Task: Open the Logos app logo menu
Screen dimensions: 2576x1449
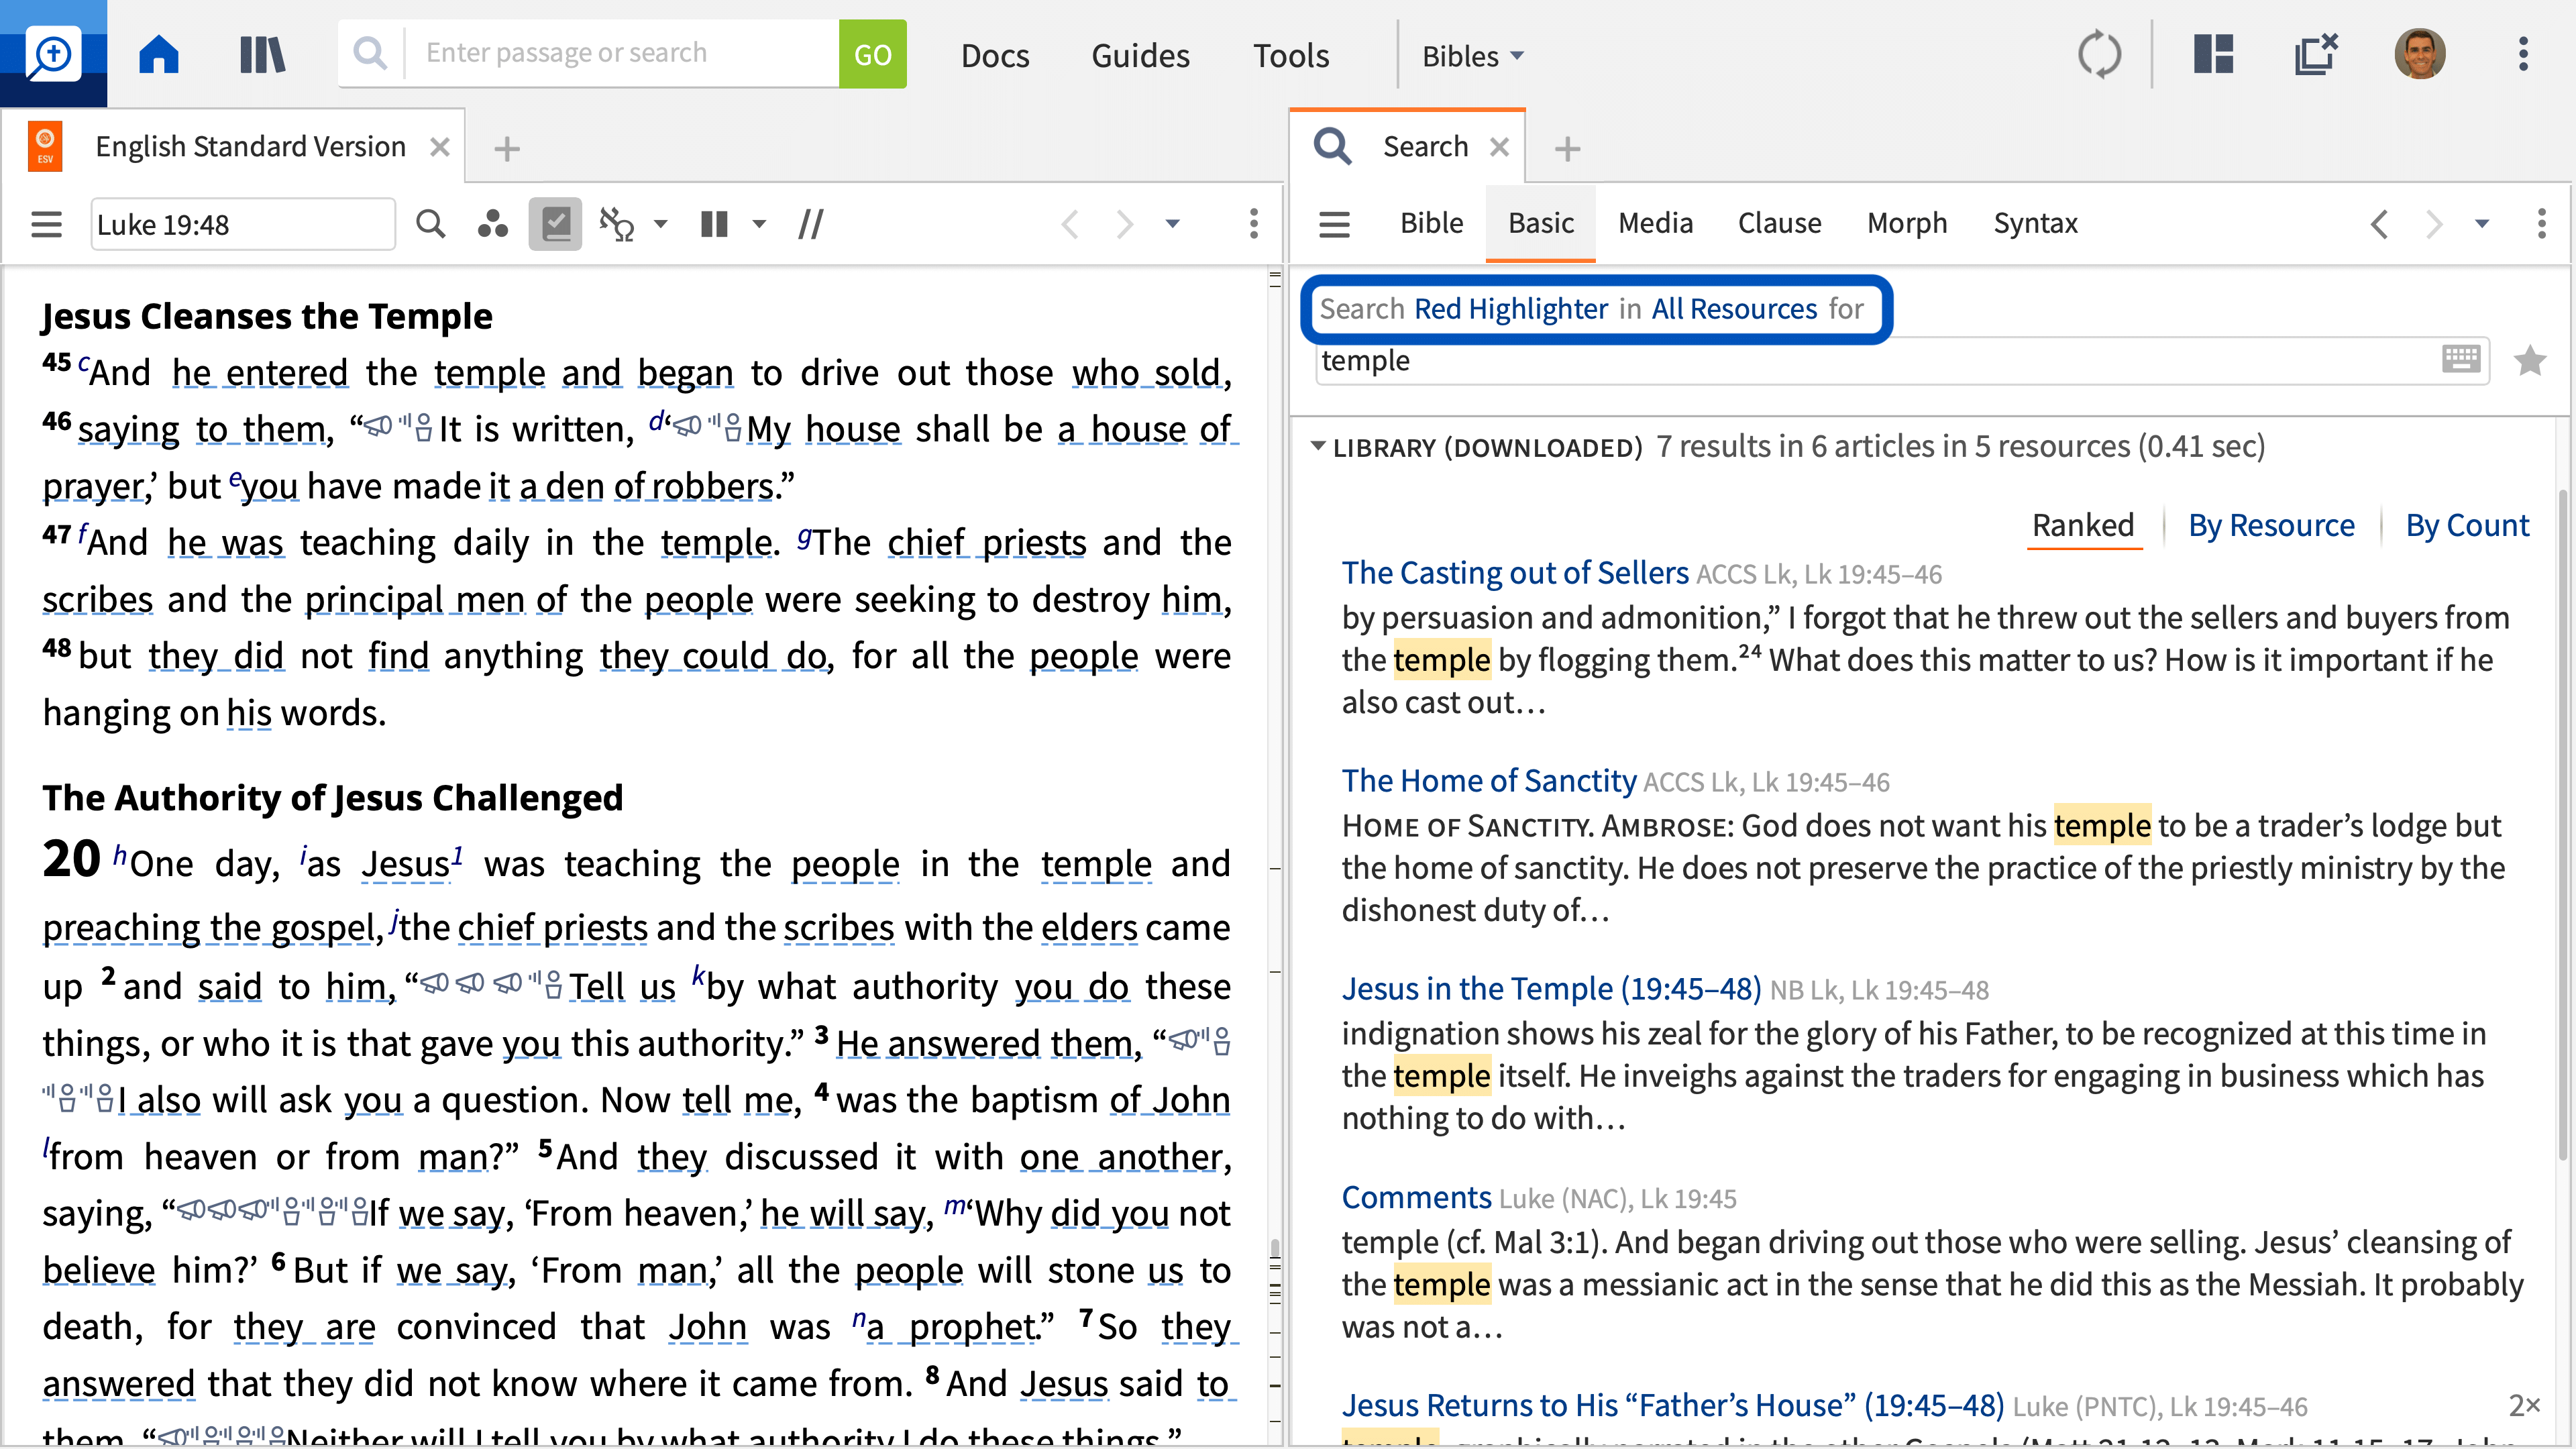Action: coord(53,54)
